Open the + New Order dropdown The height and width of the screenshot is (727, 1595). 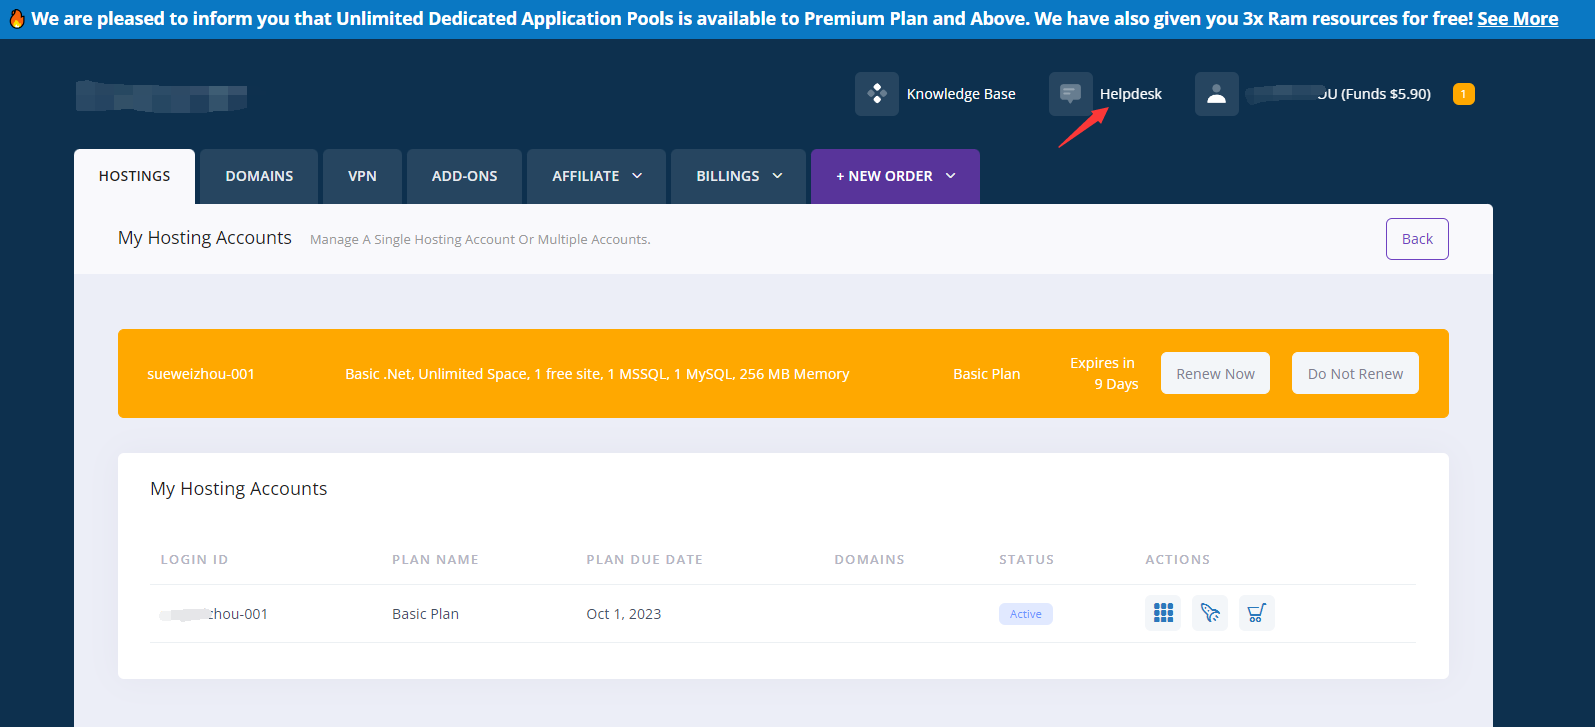point(895,176)
